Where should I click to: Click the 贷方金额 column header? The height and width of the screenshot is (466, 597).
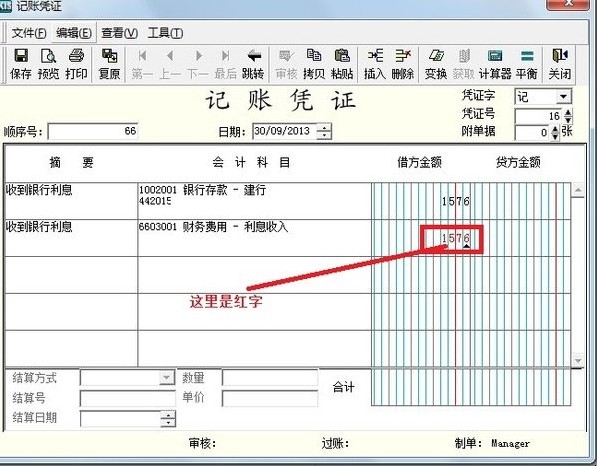[519, 163]
